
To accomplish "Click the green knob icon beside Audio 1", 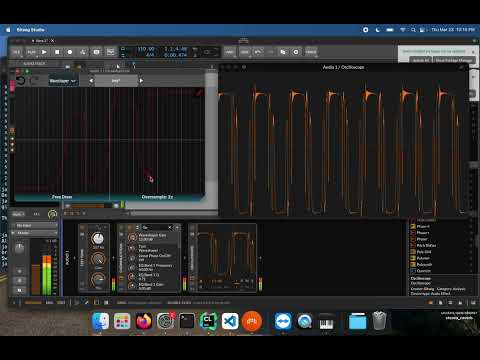I will [52, 214].
